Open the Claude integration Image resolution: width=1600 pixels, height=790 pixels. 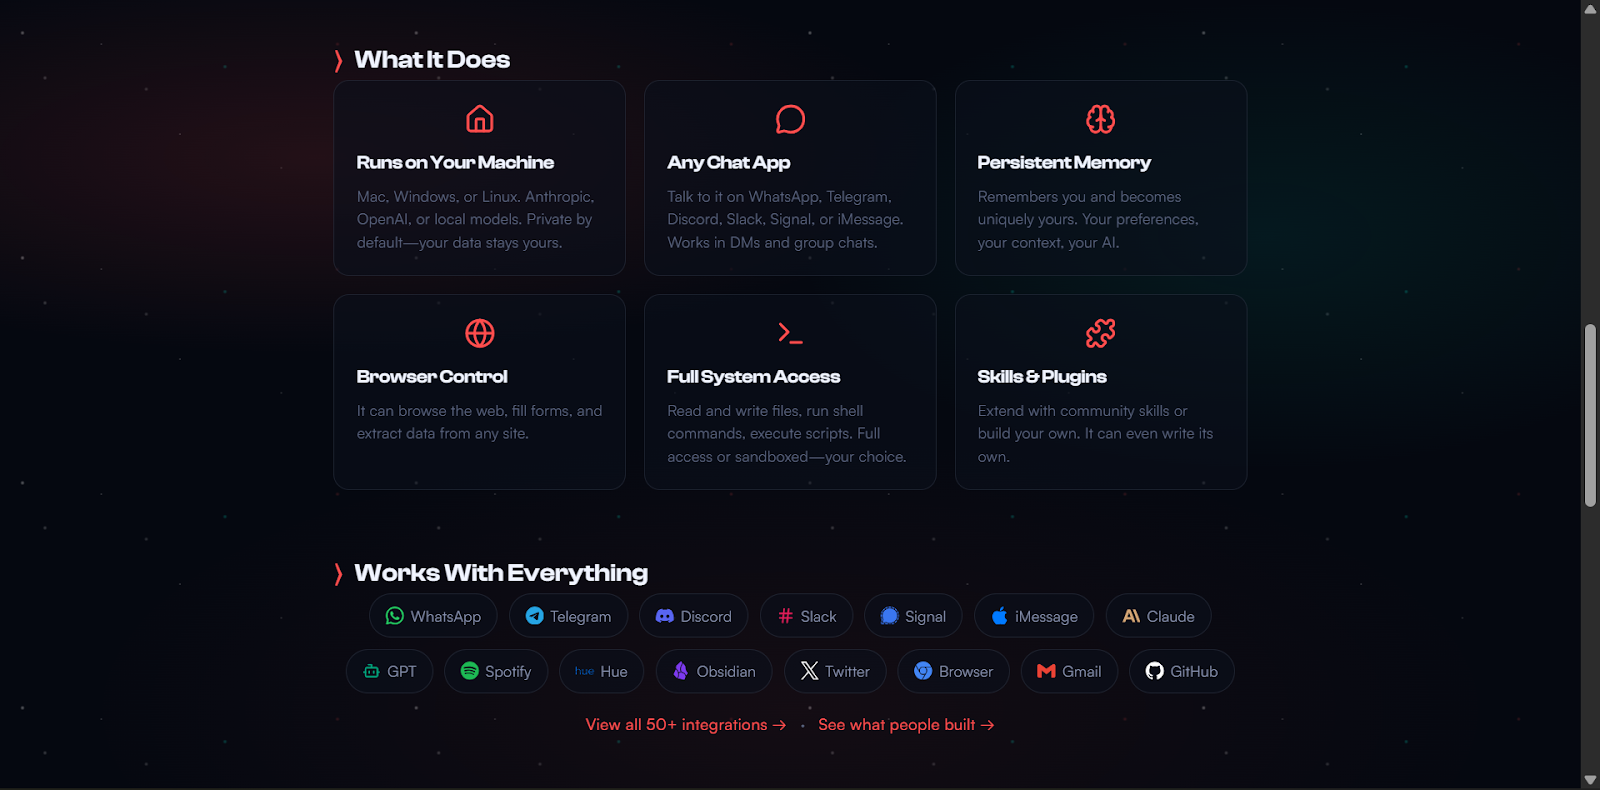[1157, 616]
